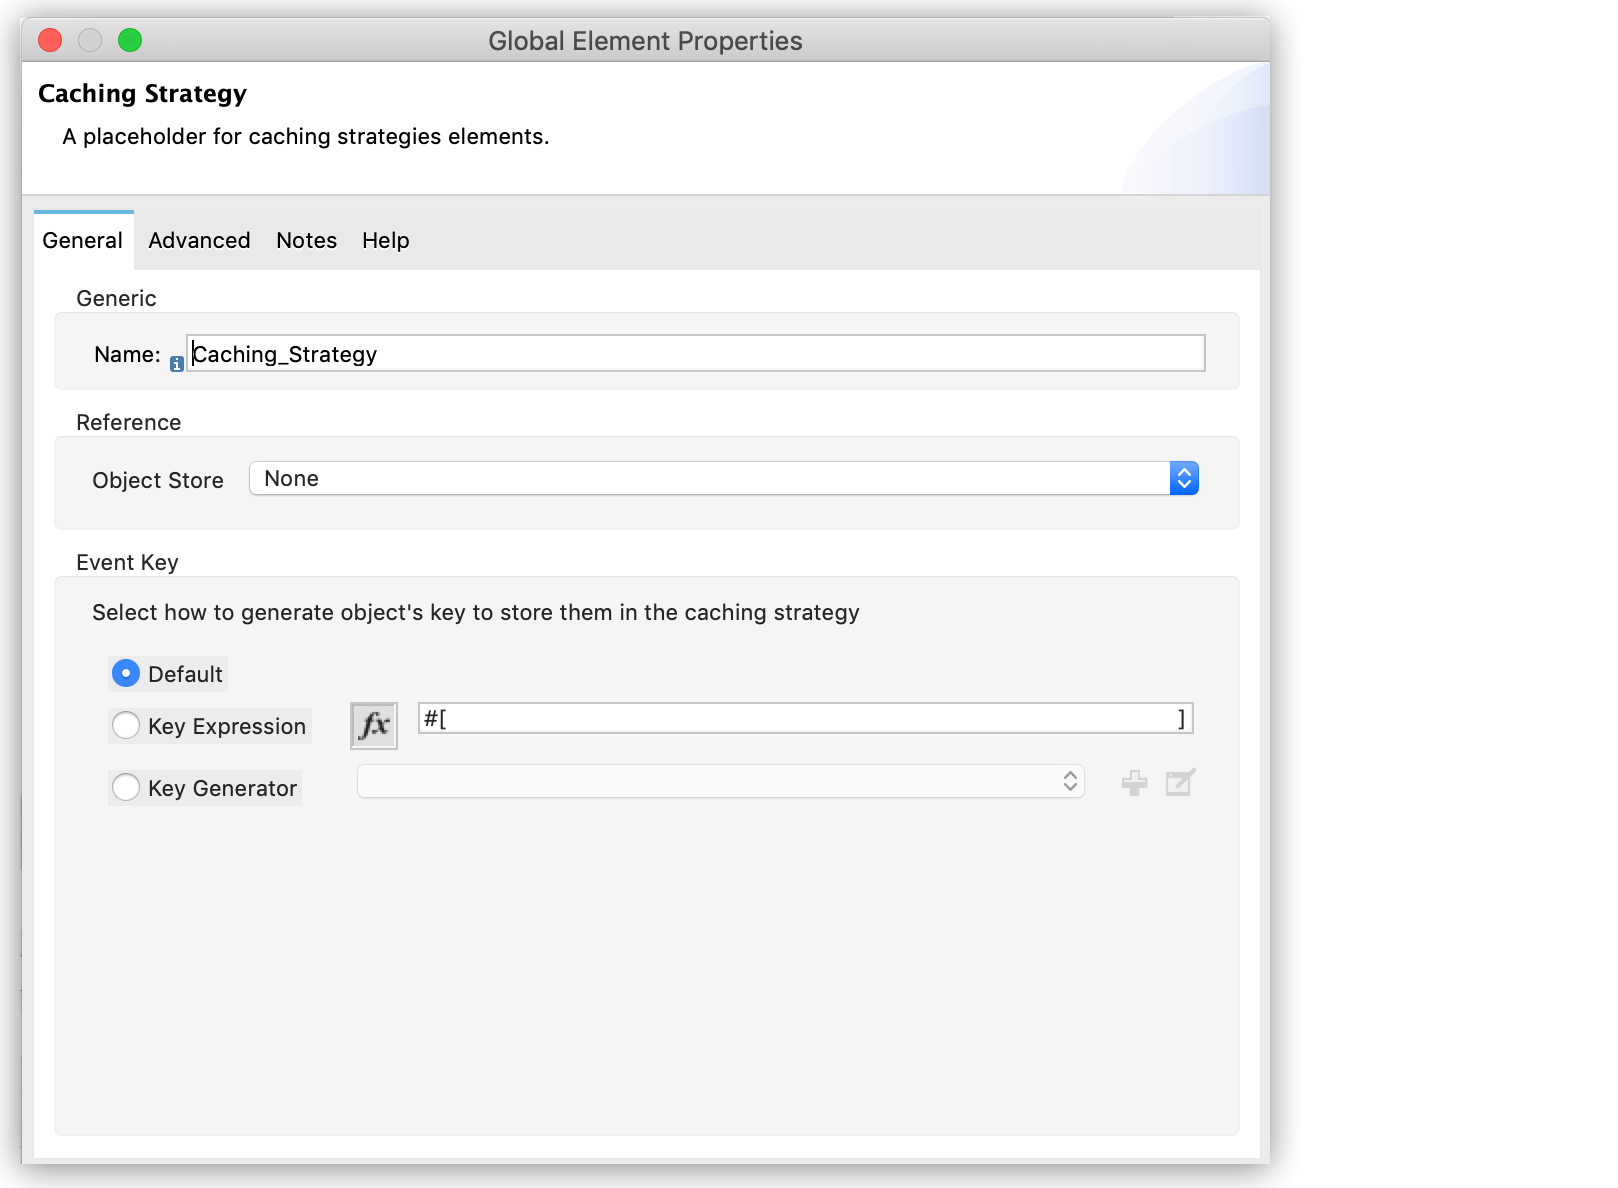Viewport: 1618px width, 1188px height.
Task: Click the fx expression function icon
Action: (x=373, y=725)
